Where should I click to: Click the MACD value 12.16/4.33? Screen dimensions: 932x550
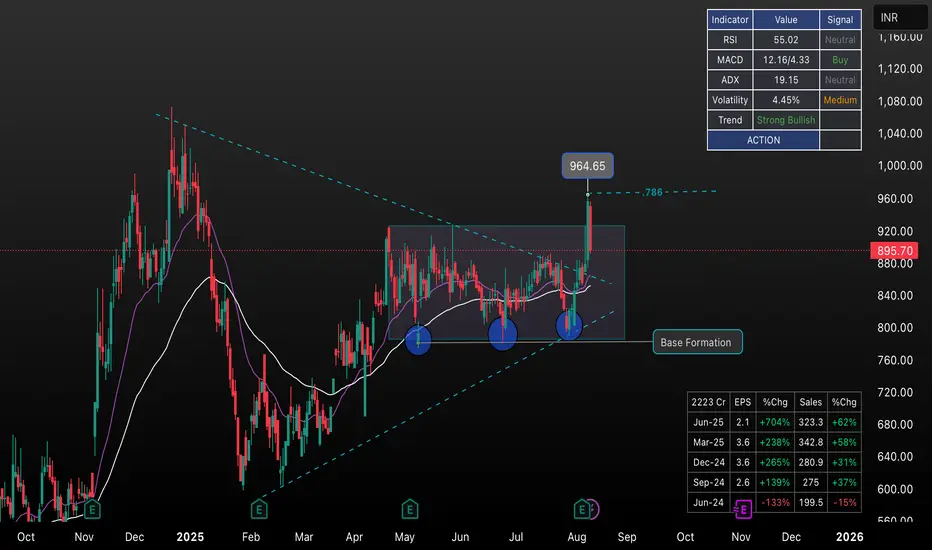coord(786,60)
